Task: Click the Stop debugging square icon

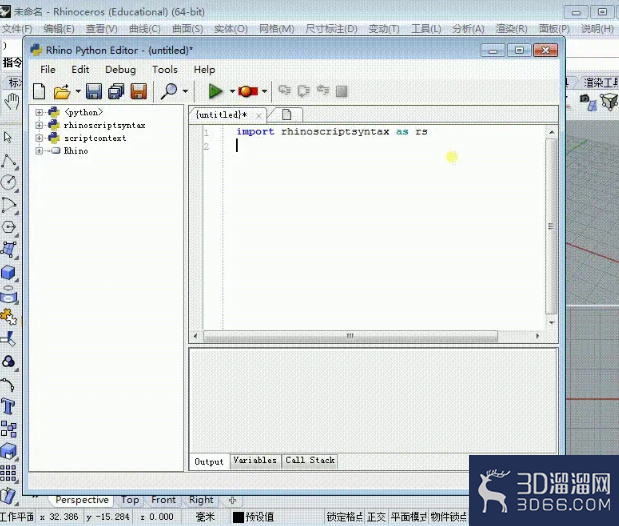Action: 341,92
